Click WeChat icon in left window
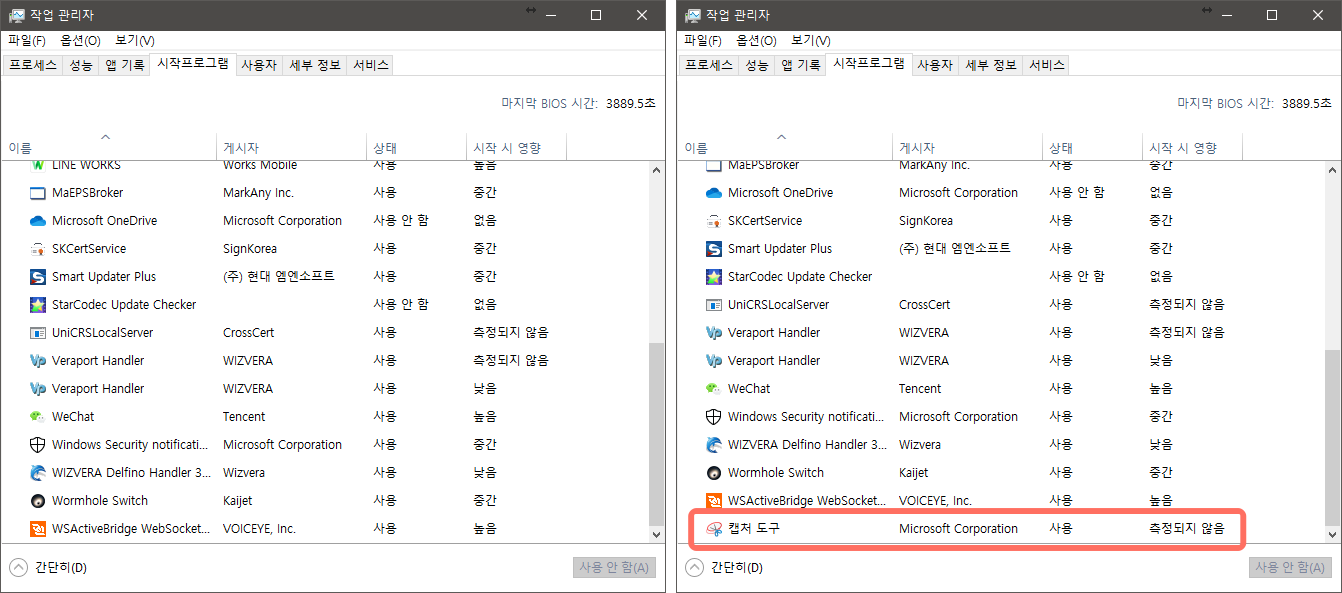 pyautogui.click(x=38, y=417)
